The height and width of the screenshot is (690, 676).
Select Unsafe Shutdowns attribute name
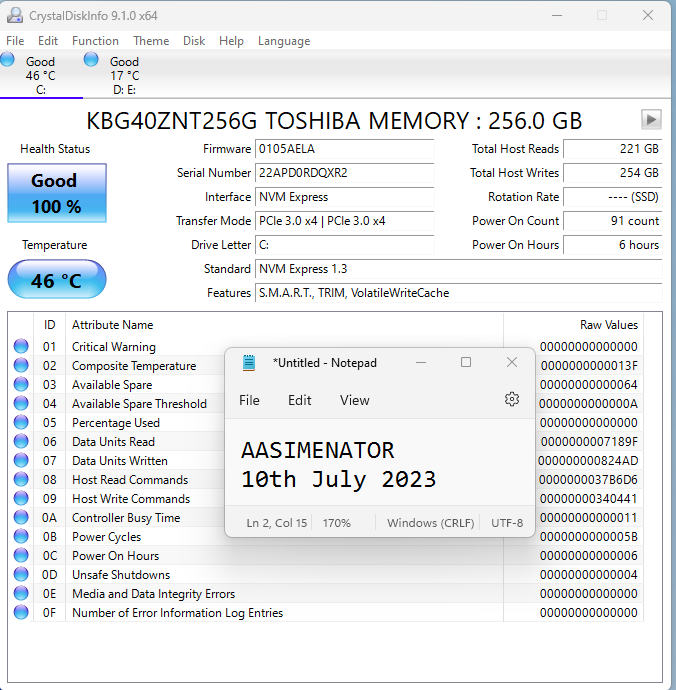[121, 575]
